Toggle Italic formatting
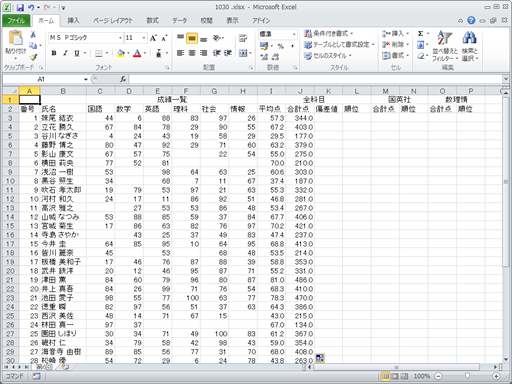 point(65,53)
